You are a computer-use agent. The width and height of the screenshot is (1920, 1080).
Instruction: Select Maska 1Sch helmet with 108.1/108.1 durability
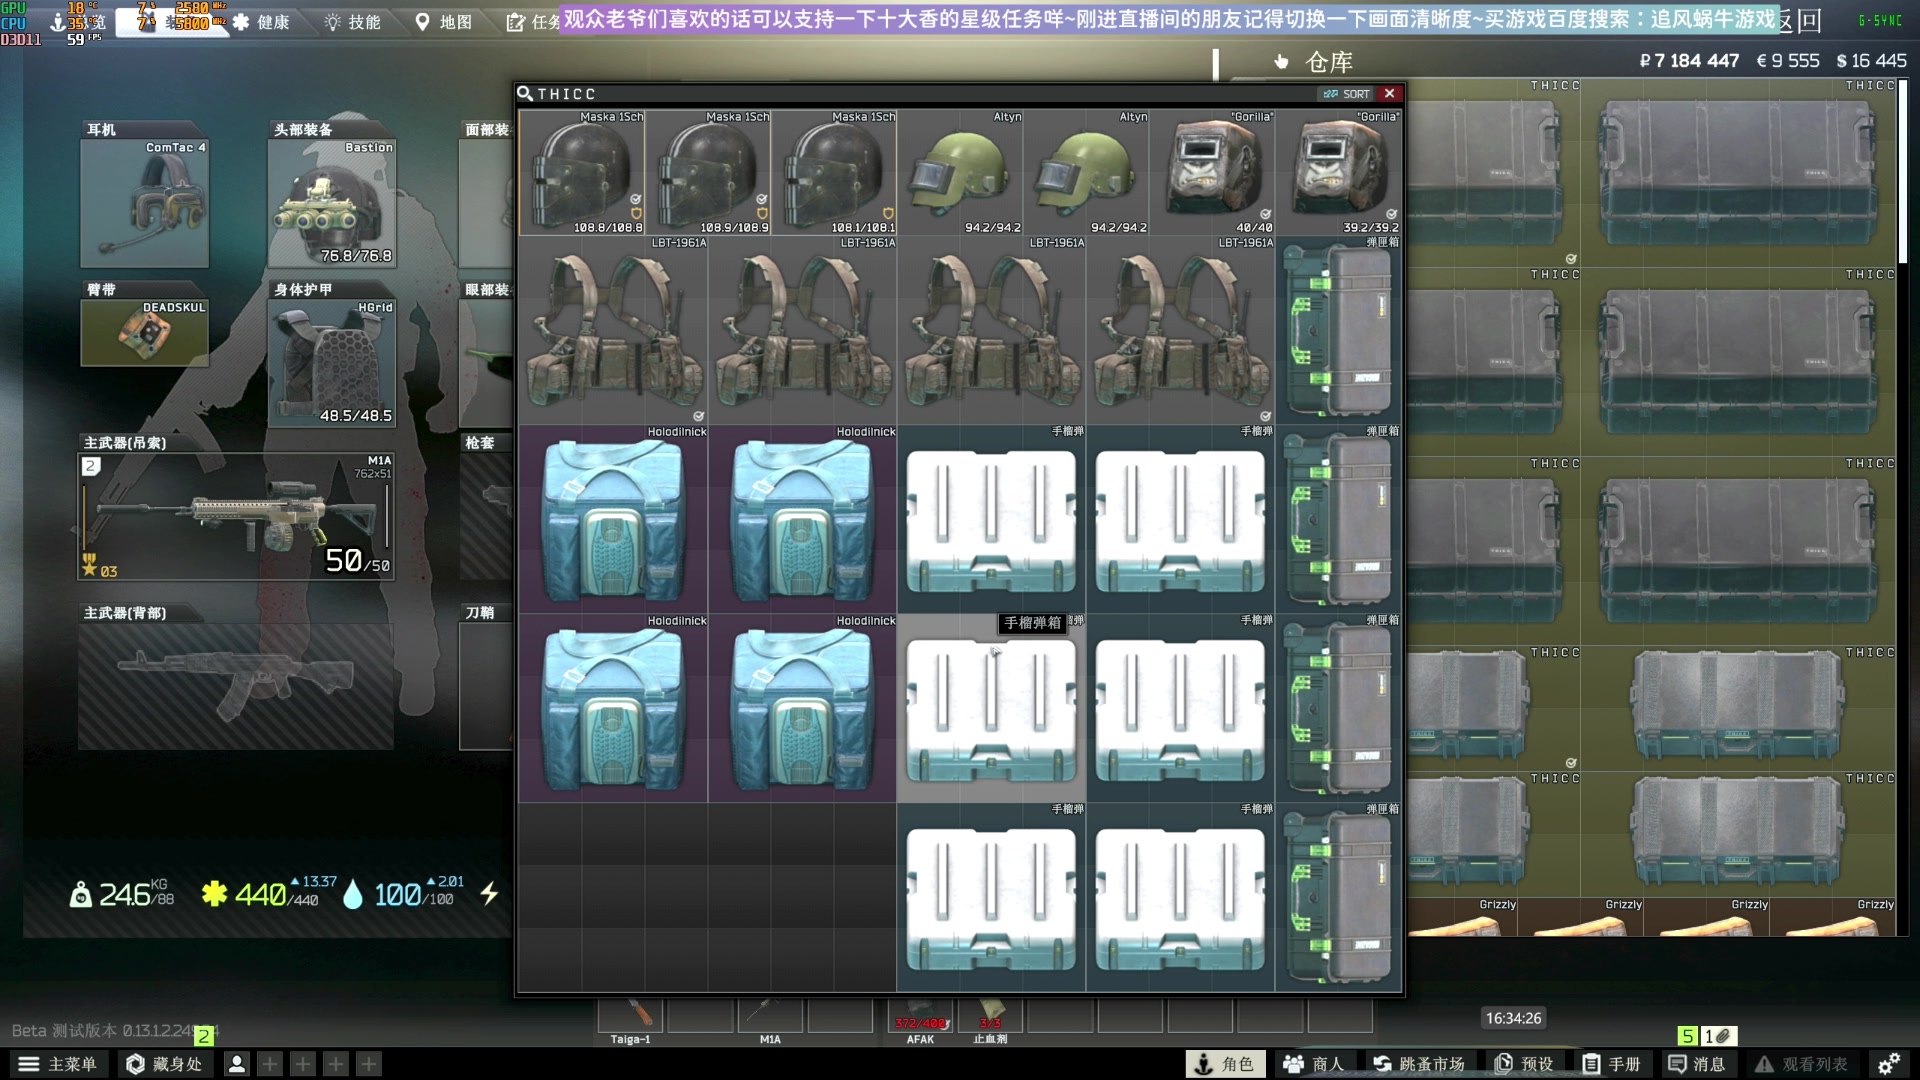[834, 173]
